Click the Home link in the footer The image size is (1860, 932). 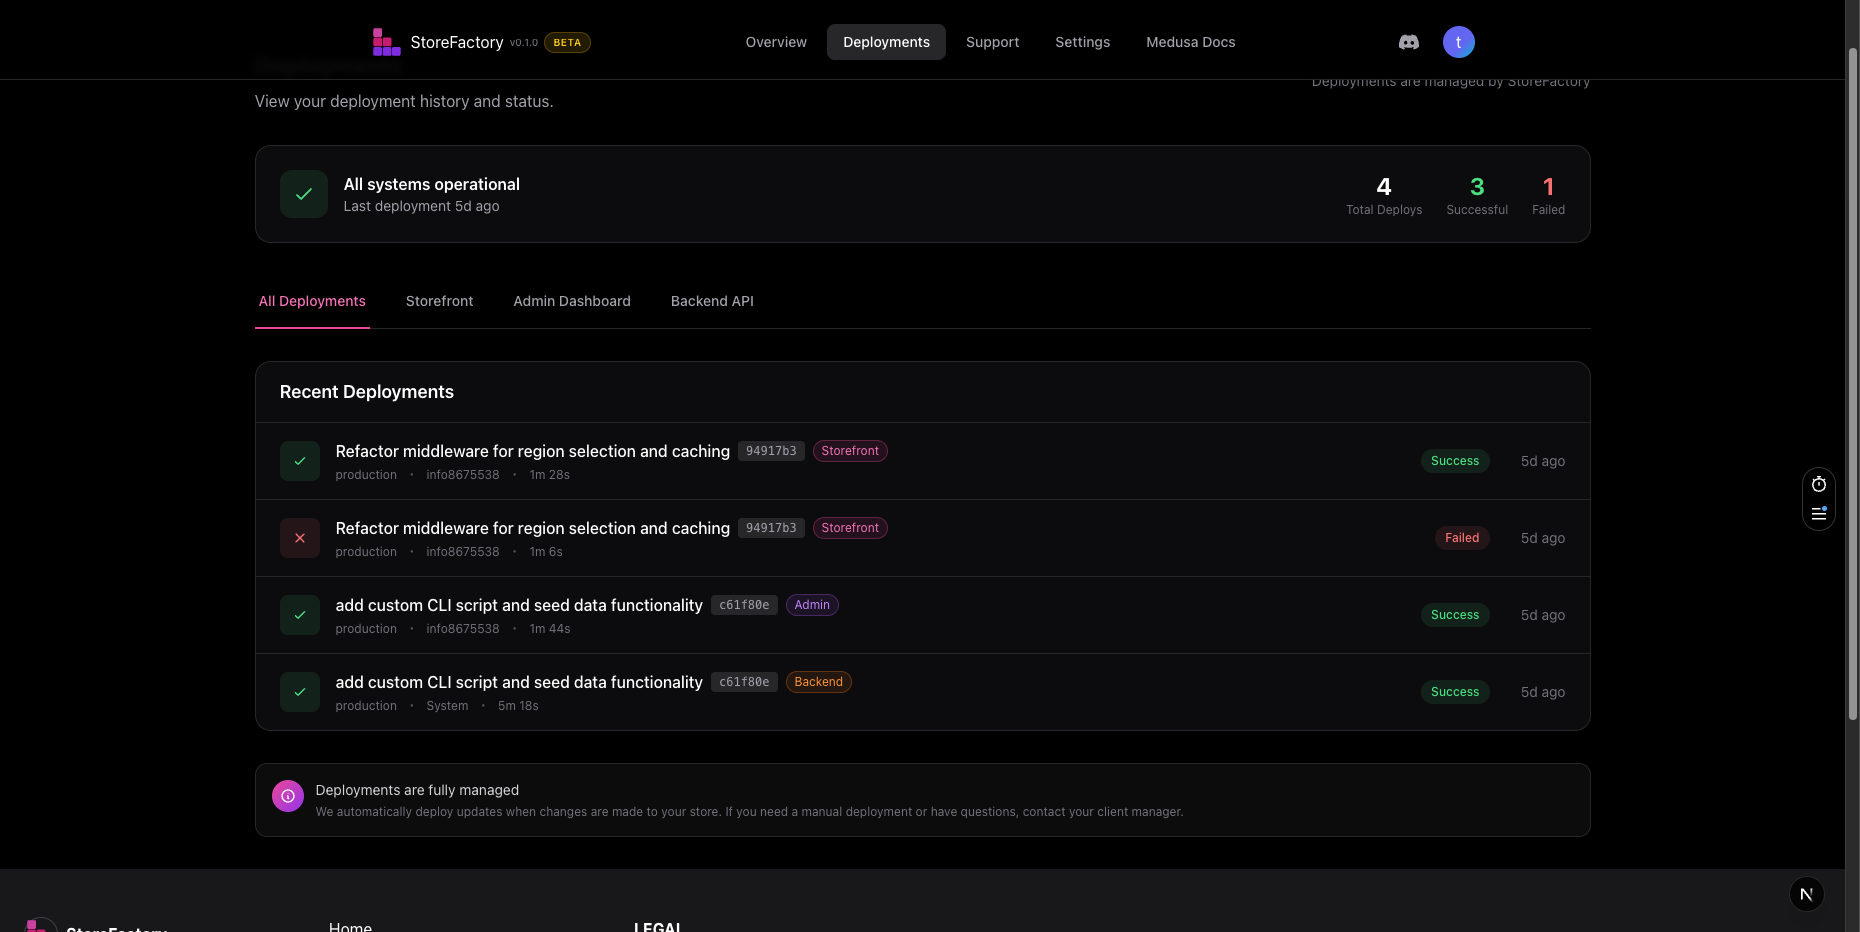[350, 926]
